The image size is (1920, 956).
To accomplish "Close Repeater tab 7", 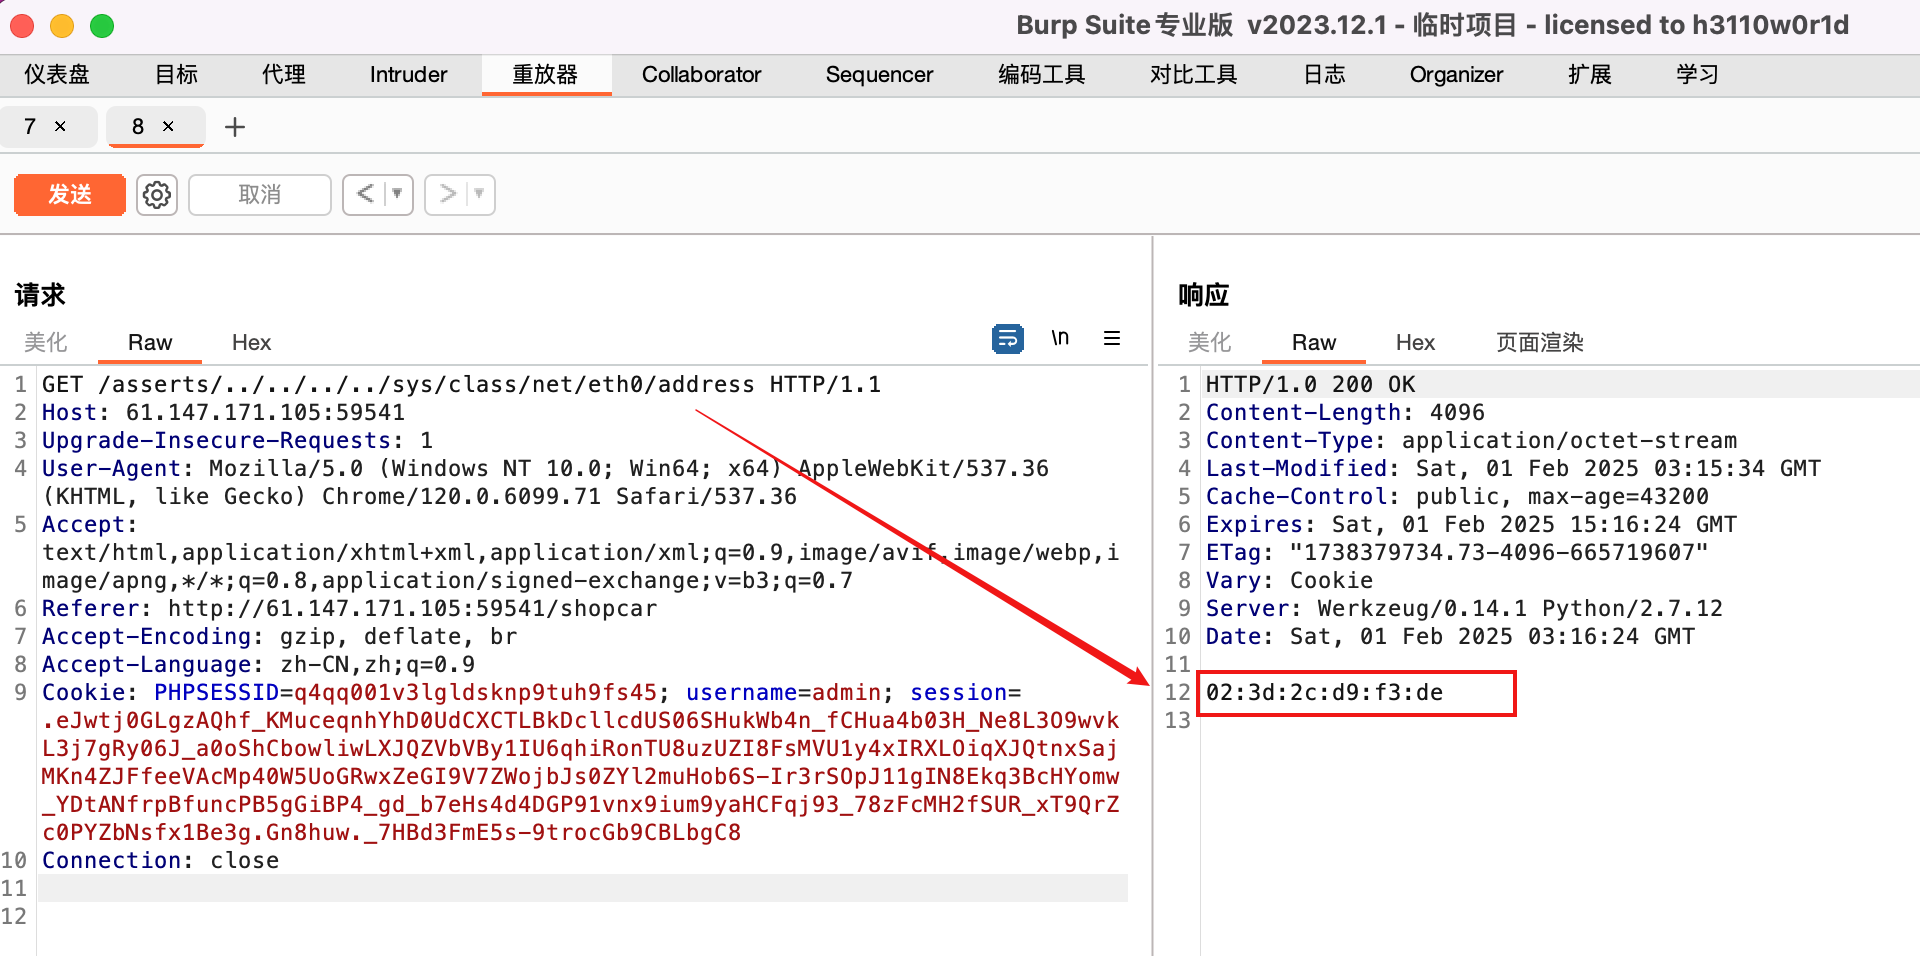I will [x=62, y=127].
